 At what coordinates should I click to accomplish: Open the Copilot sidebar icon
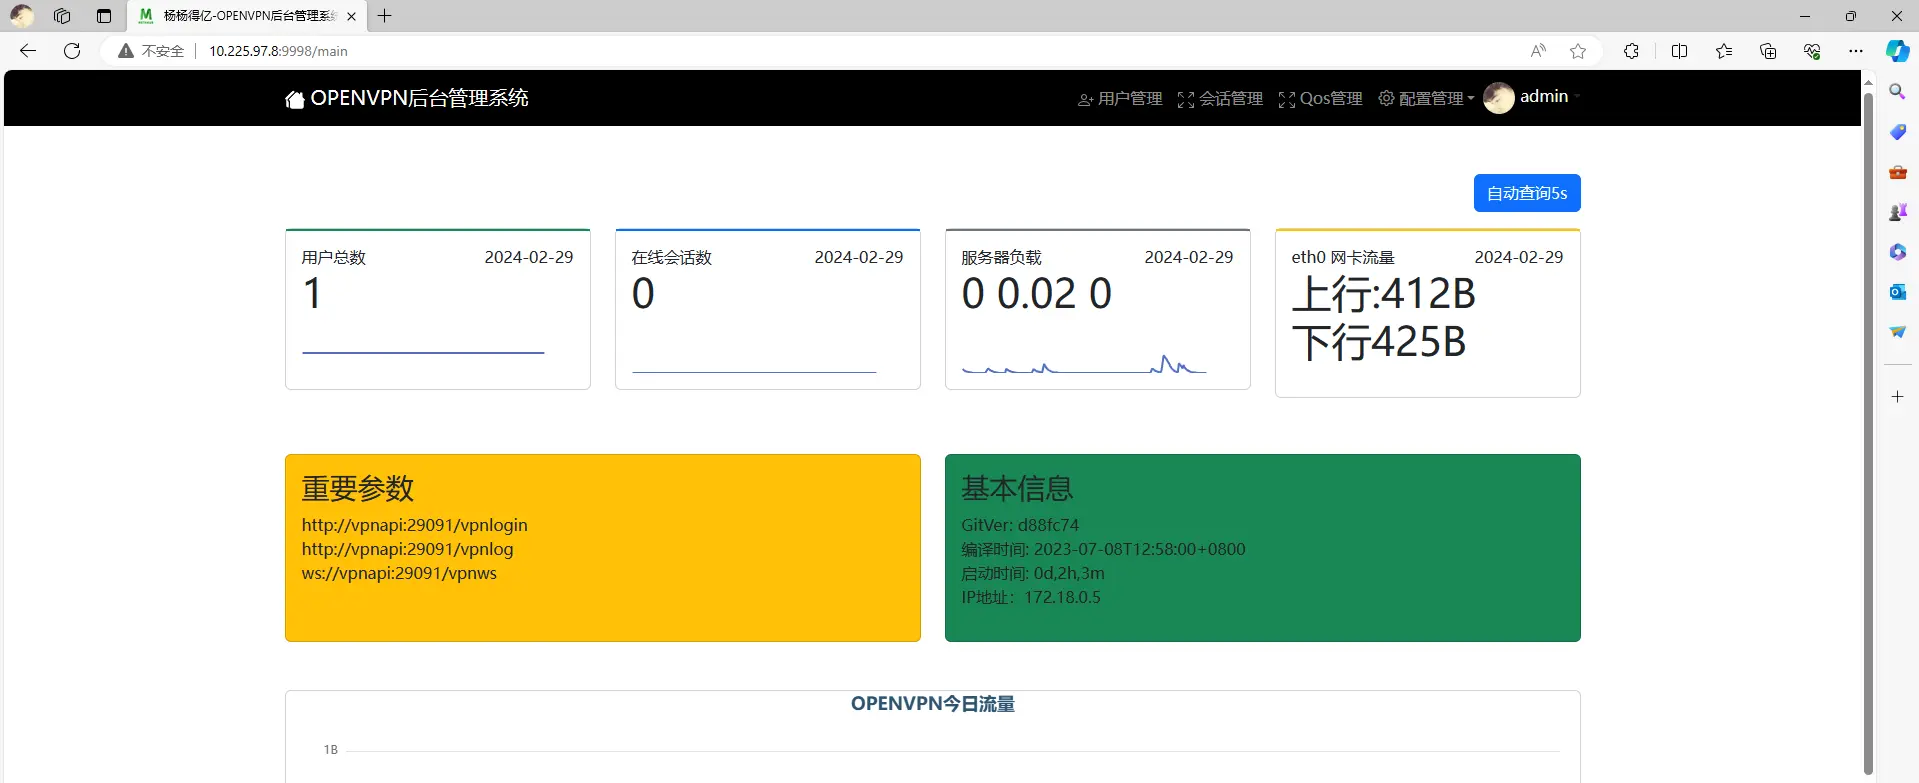pos(1897,51)
